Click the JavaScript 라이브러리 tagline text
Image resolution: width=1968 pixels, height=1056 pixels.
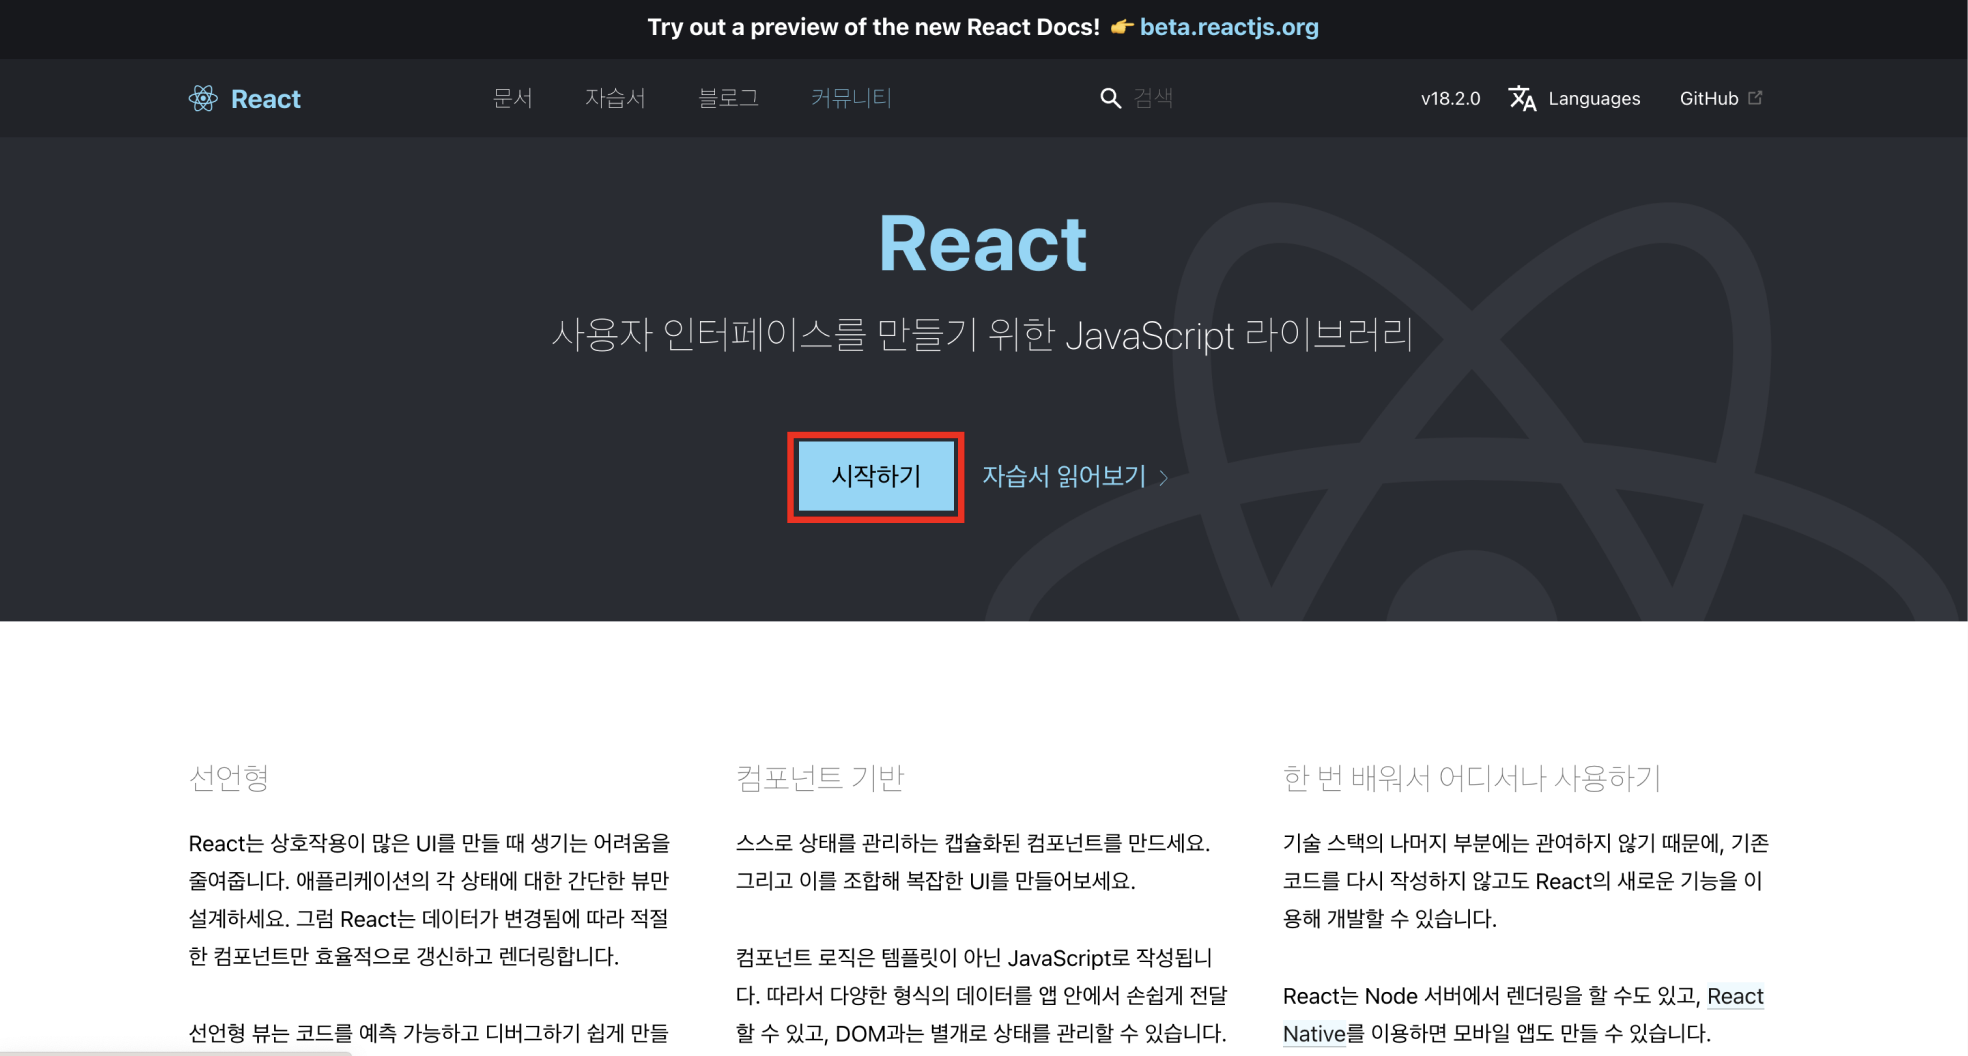[x=1239, y=335]
